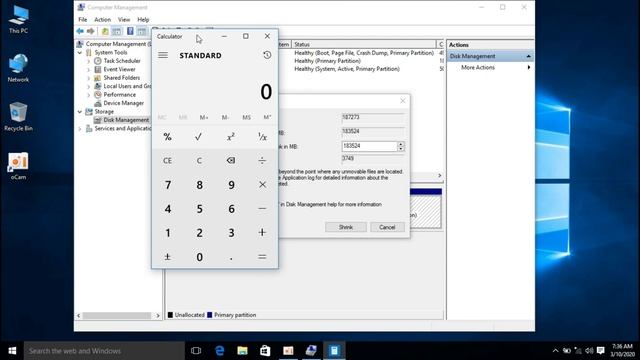
Task: Open the Calculator hamburger navigation menu
Action: click(x=163, y=55)
